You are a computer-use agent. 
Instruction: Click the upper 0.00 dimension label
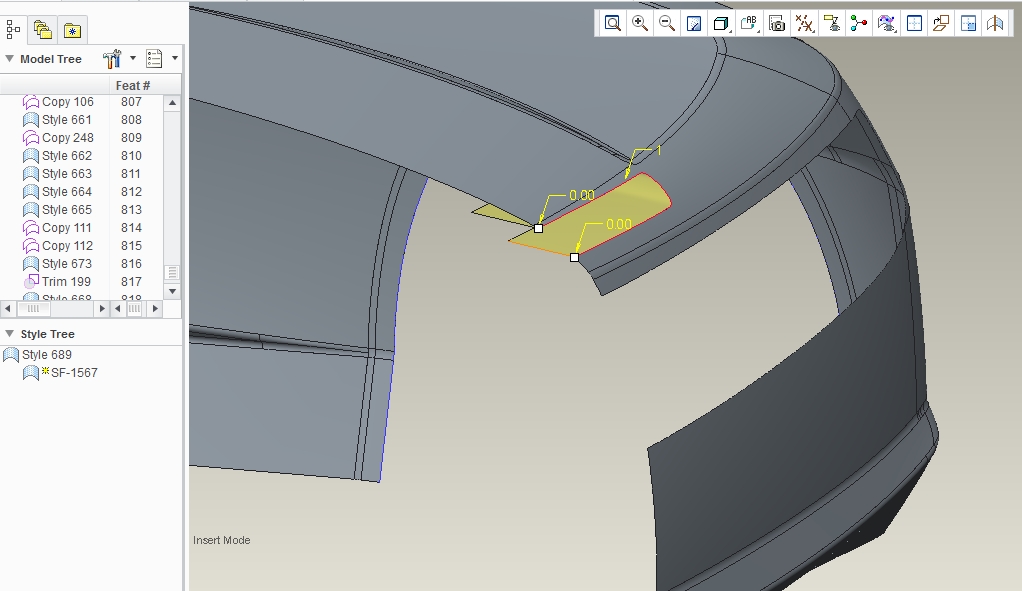[x=581, y=195]
